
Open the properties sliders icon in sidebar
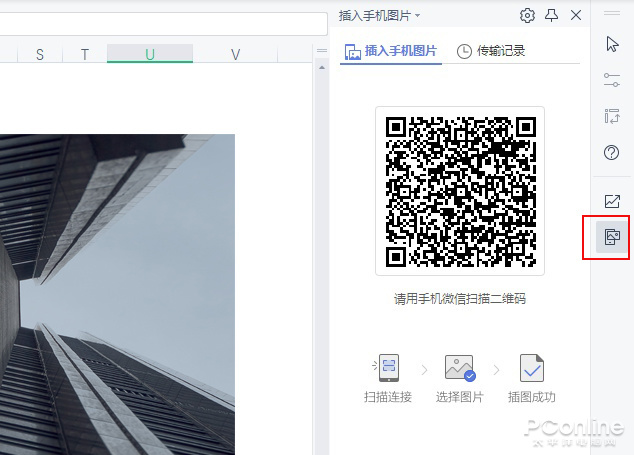click(x=612, y=80)
